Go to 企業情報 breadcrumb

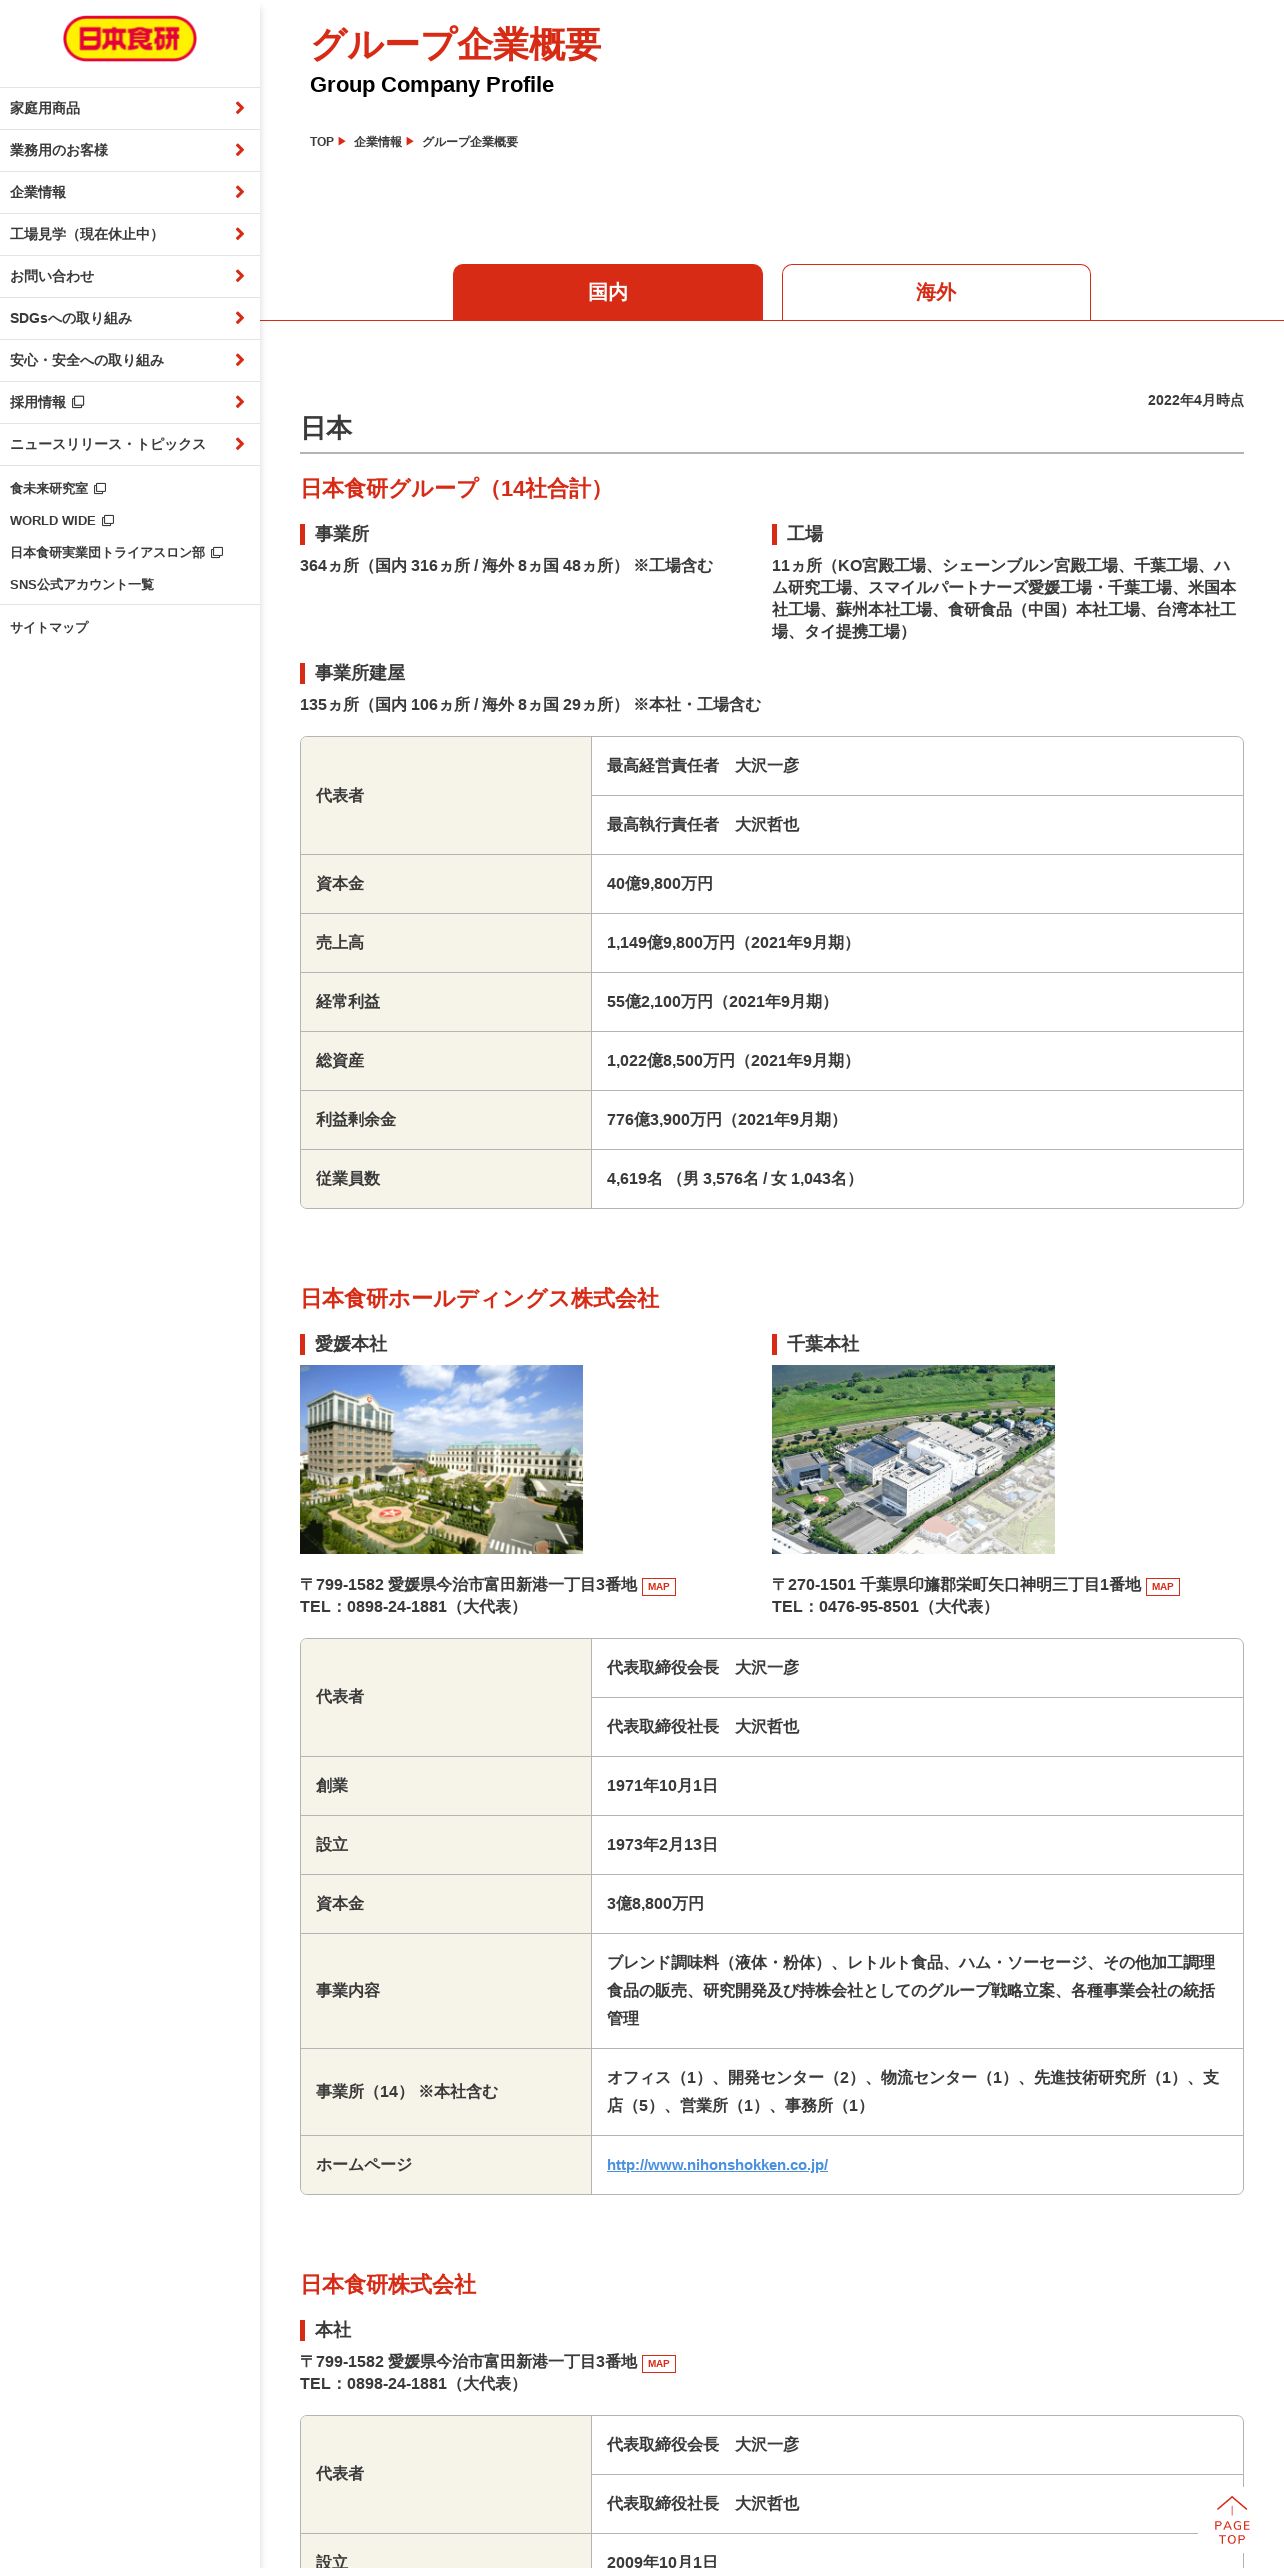(x=378, y=142)
